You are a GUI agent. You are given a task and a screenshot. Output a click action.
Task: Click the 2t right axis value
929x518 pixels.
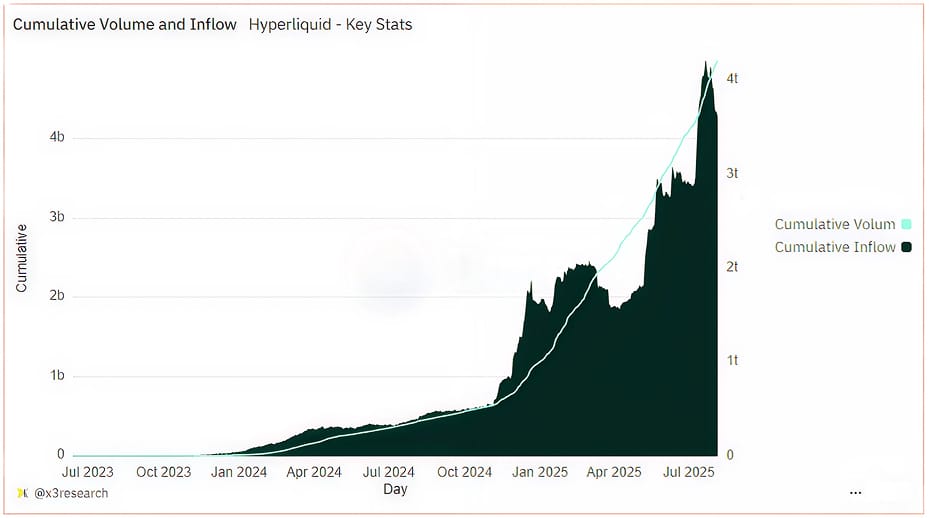pos(732,267)
